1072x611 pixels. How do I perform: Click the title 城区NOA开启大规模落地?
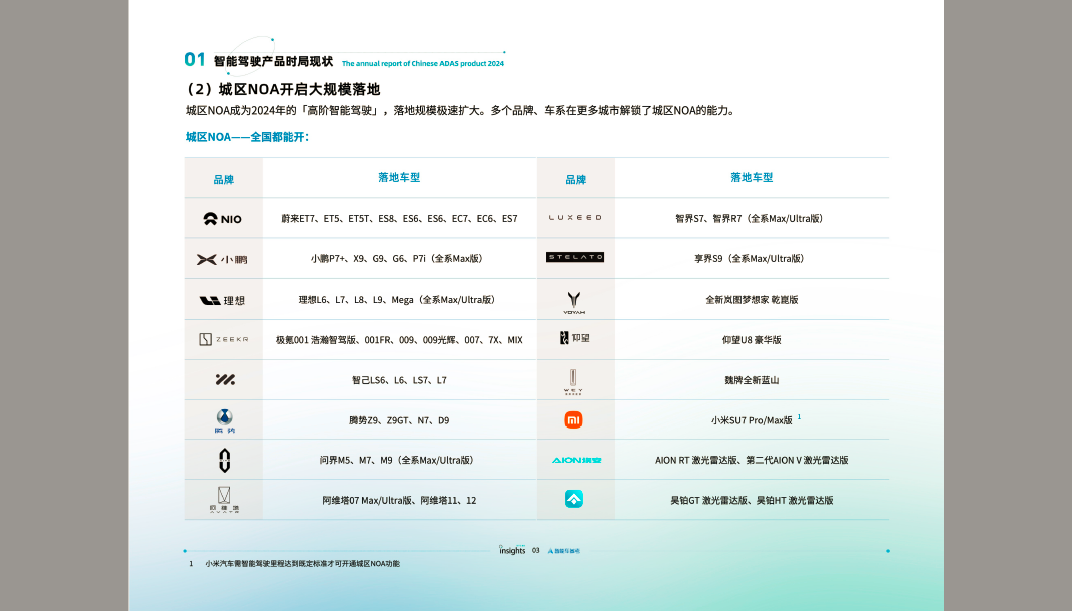(x=283, y=90)
